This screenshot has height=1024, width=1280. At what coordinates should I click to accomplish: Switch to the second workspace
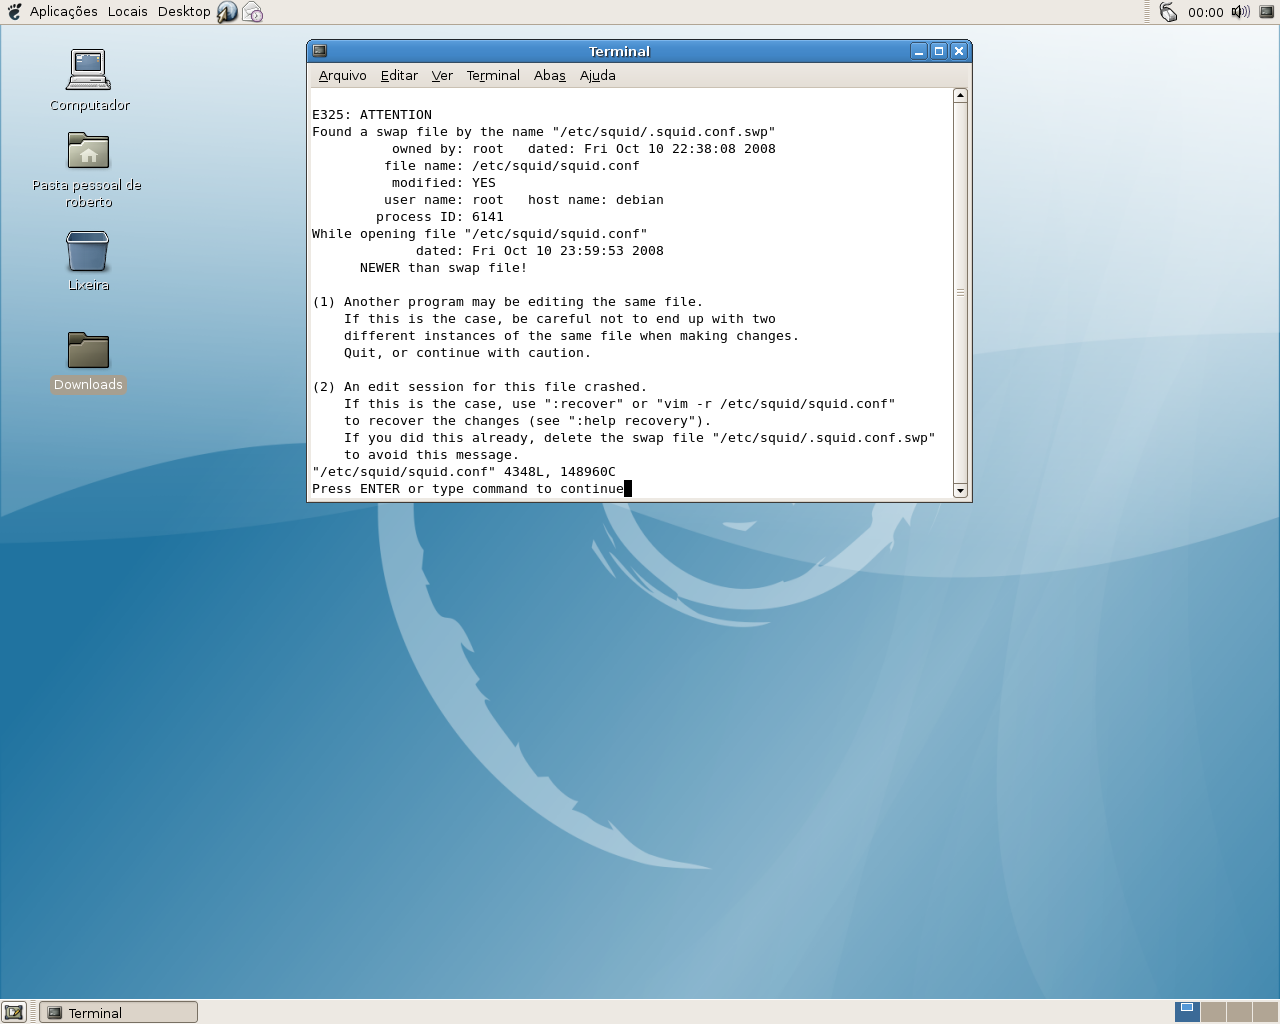[1213, 1011]
